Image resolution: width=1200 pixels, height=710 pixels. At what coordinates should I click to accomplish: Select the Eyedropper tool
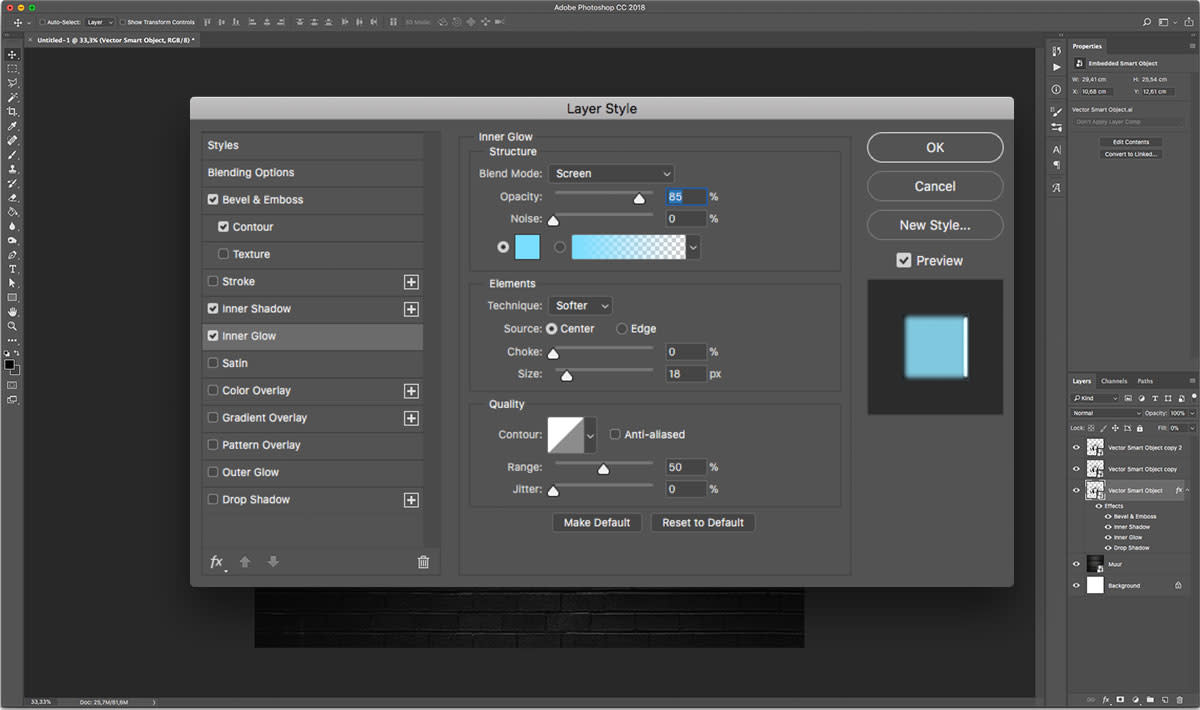click(13, 126)
